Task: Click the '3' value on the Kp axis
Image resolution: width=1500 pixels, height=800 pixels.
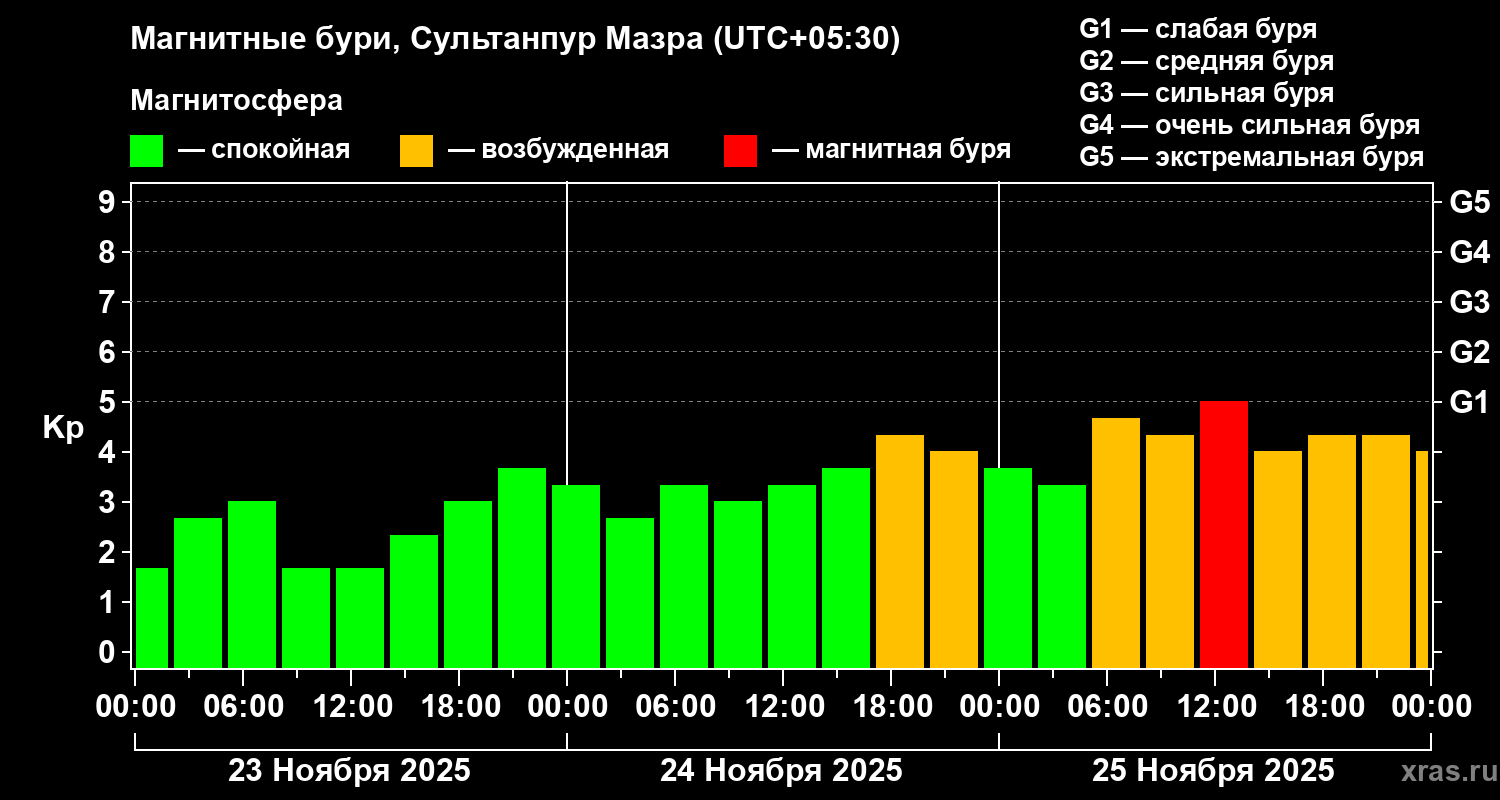Action: 109,502
